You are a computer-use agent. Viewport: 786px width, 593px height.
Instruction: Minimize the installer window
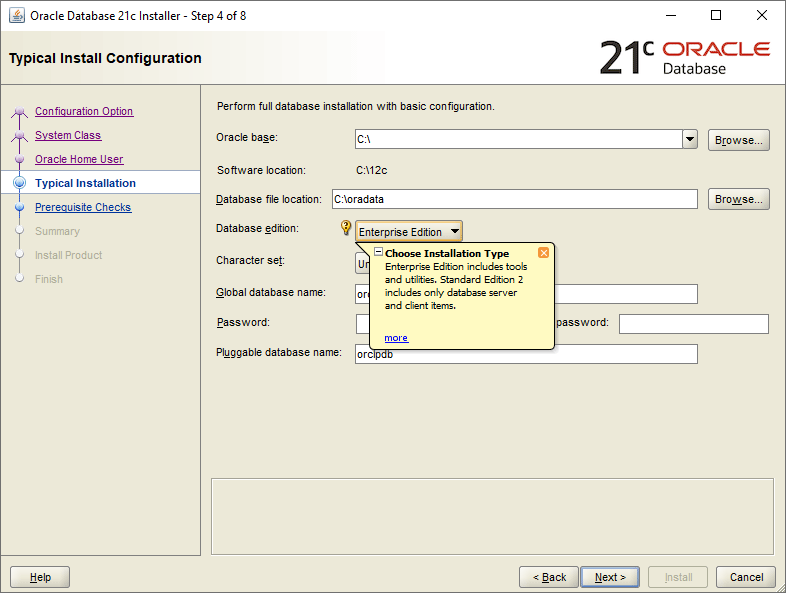coord(671,16)
